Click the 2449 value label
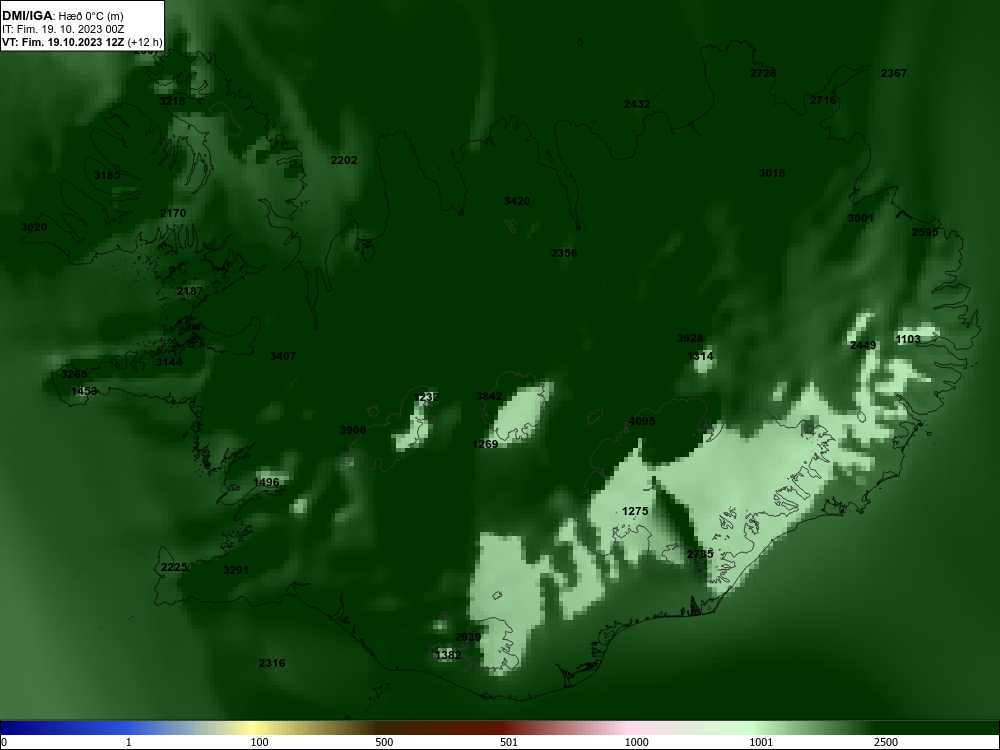The height and width of the screenshot is (750, 1000). pos(863,345)
